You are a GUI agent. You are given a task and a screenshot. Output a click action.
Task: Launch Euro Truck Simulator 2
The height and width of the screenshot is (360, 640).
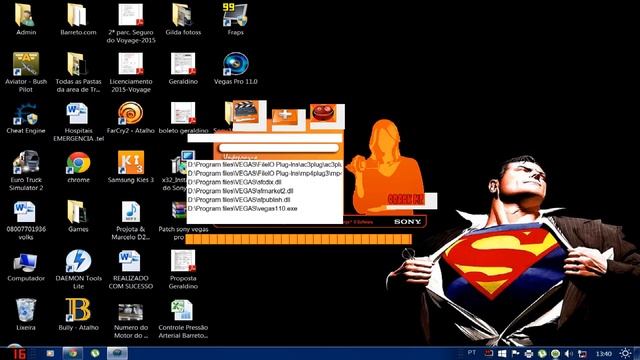point(26,171)
